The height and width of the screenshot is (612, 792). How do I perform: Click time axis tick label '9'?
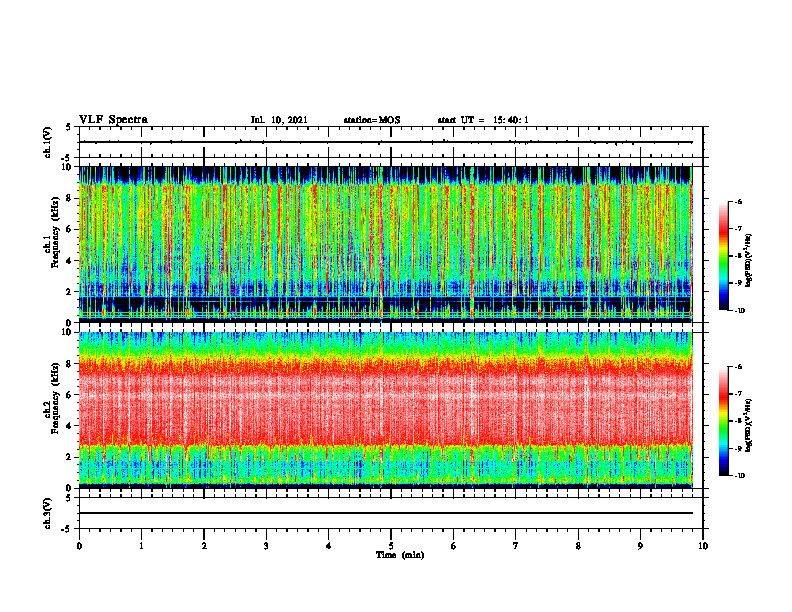click(640, 546)
